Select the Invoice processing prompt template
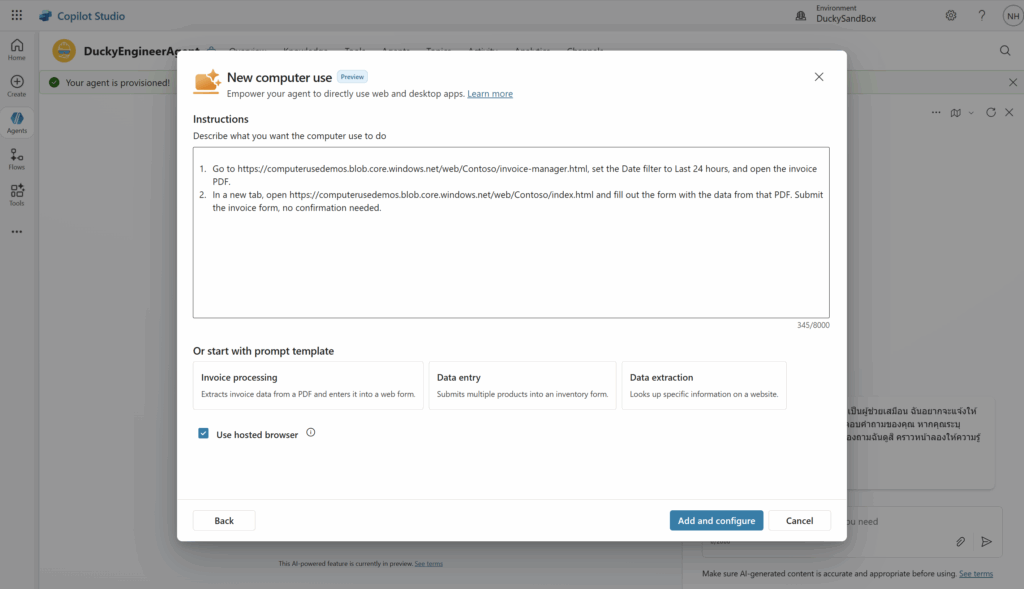Screen dimensions: 1024x589 coord(308,385)
